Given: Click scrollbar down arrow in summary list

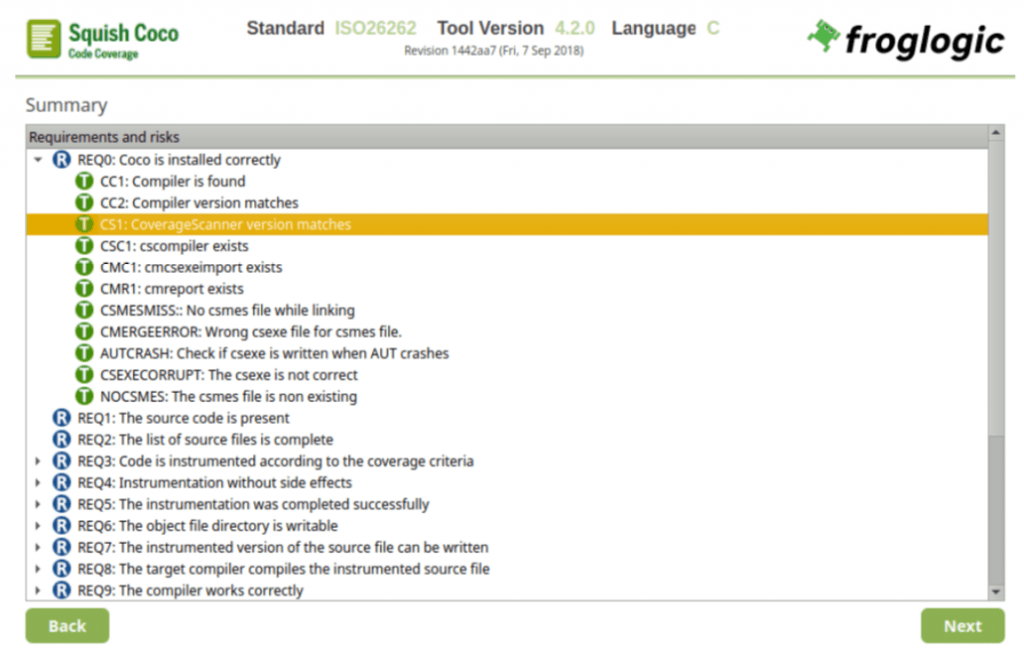Looking at the screenshot, I should (996, 592).
